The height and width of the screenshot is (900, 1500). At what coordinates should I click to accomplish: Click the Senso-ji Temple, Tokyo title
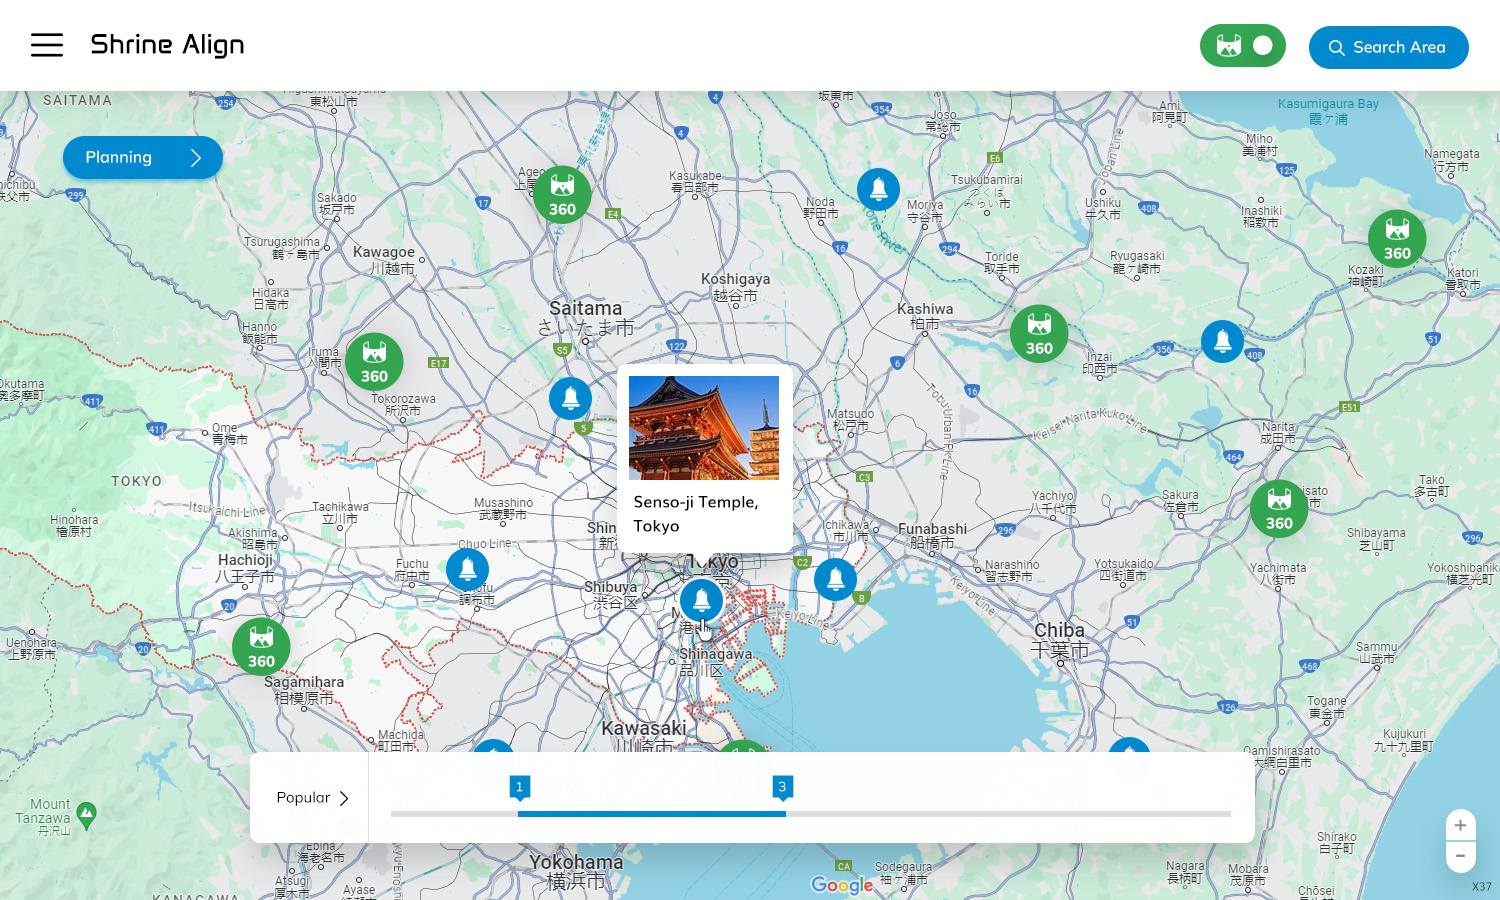(x=696, y=514)
